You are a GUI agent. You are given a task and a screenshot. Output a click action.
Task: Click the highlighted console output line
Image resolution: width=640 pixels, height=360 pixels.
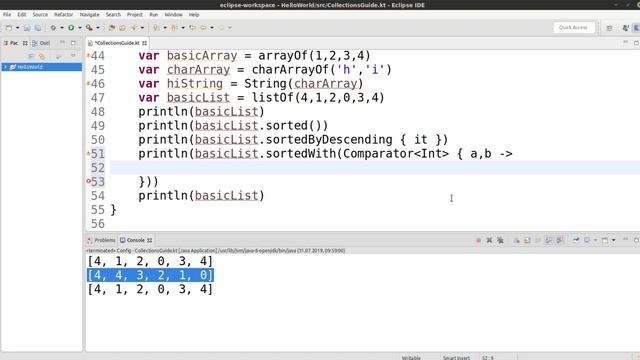[x=150, y=275]
